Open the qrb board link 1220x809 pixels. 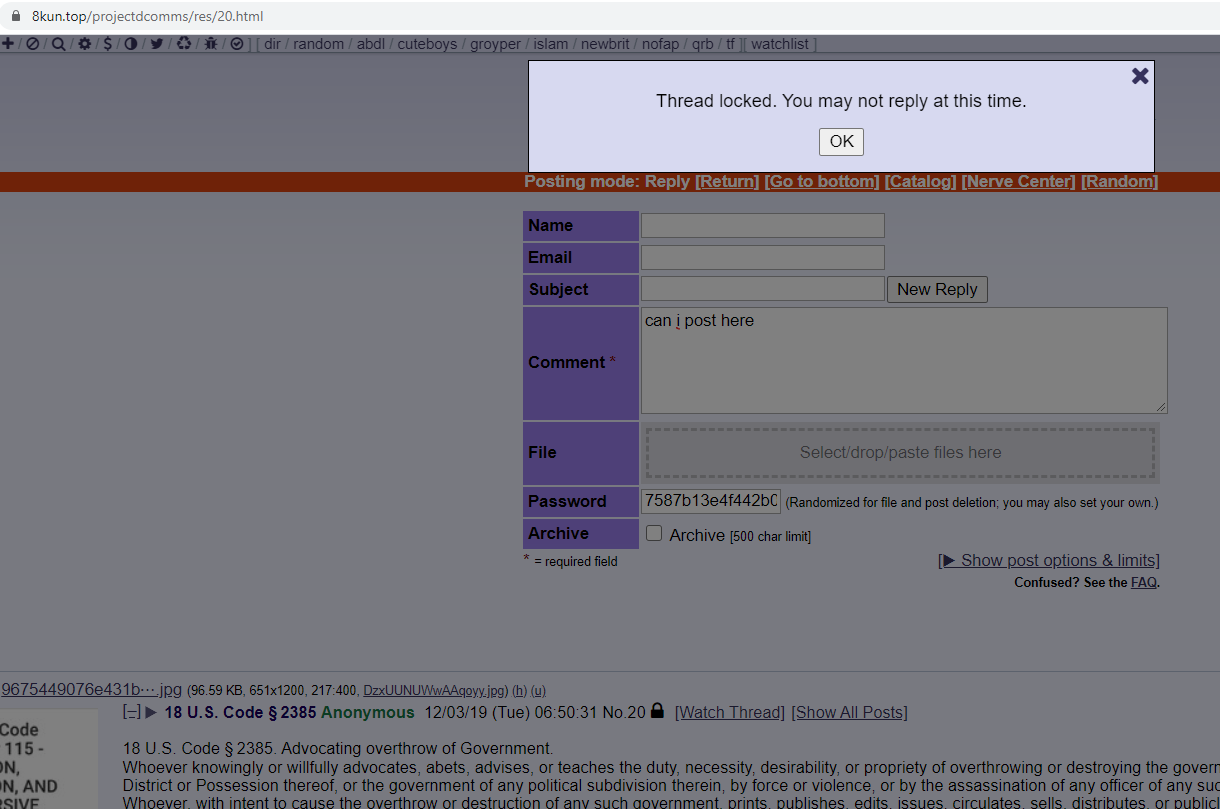[702, 44]
